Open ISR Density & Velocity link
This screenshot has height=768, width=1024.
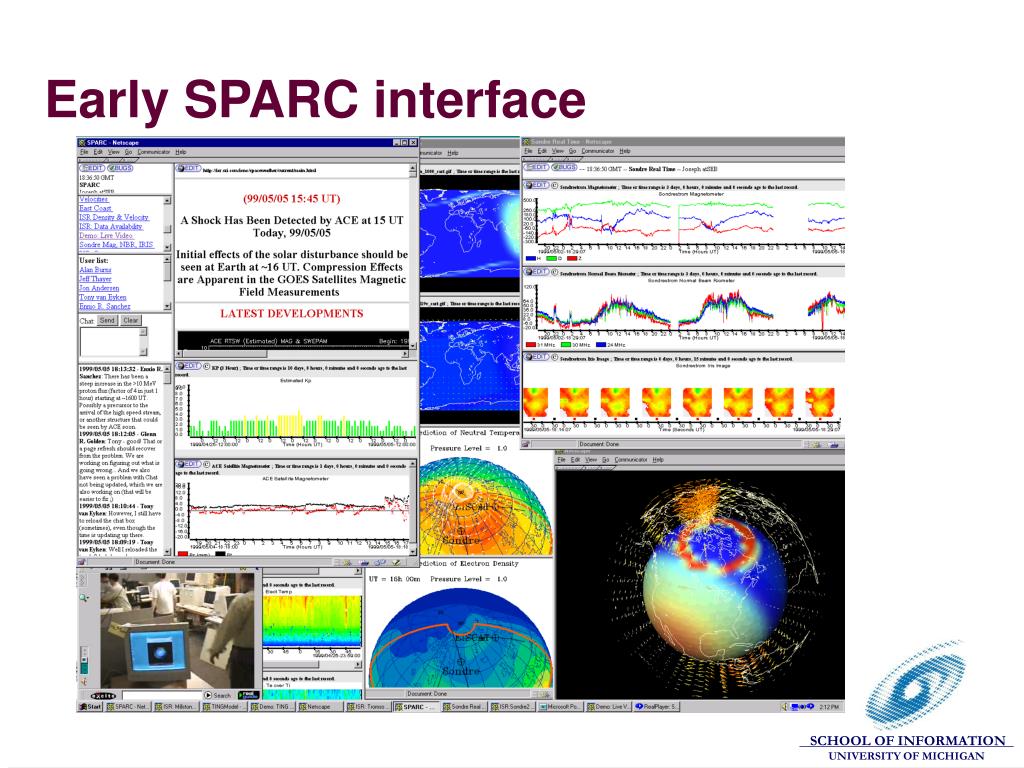(x=114, y=217)
